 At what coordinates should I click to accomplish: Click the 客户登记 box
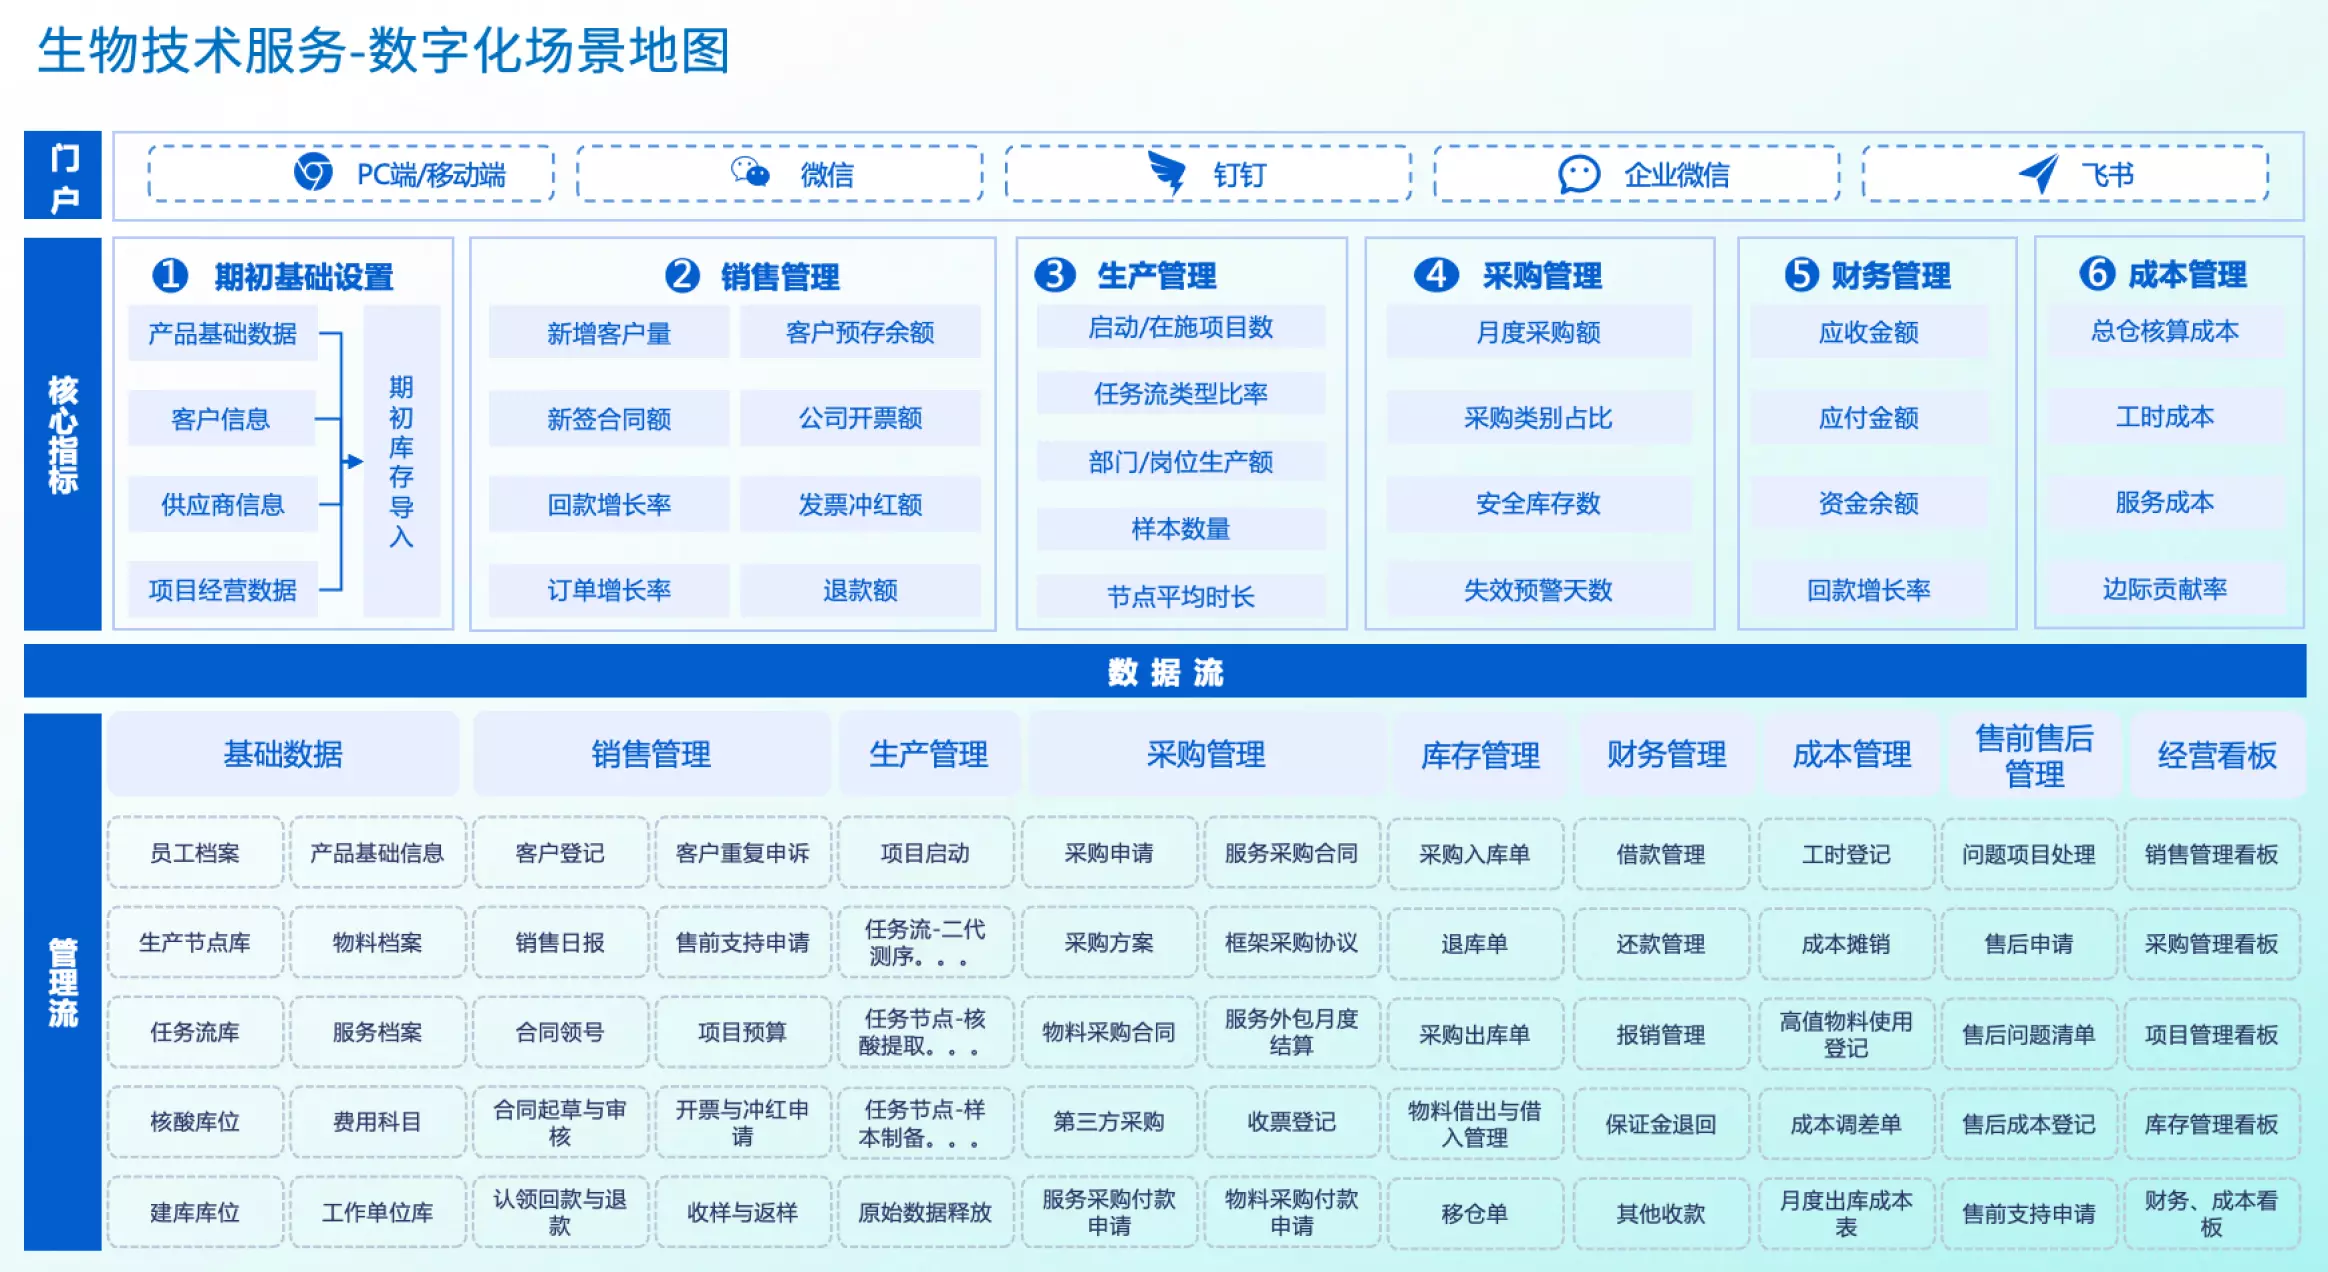560,853
